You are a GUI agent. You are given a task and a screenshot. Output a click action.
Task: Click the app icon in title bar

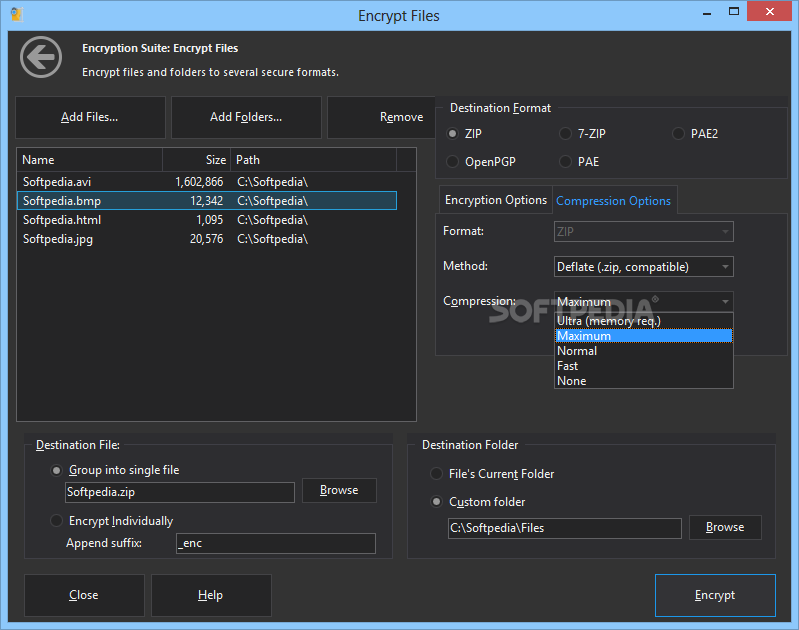pos(17,14)
